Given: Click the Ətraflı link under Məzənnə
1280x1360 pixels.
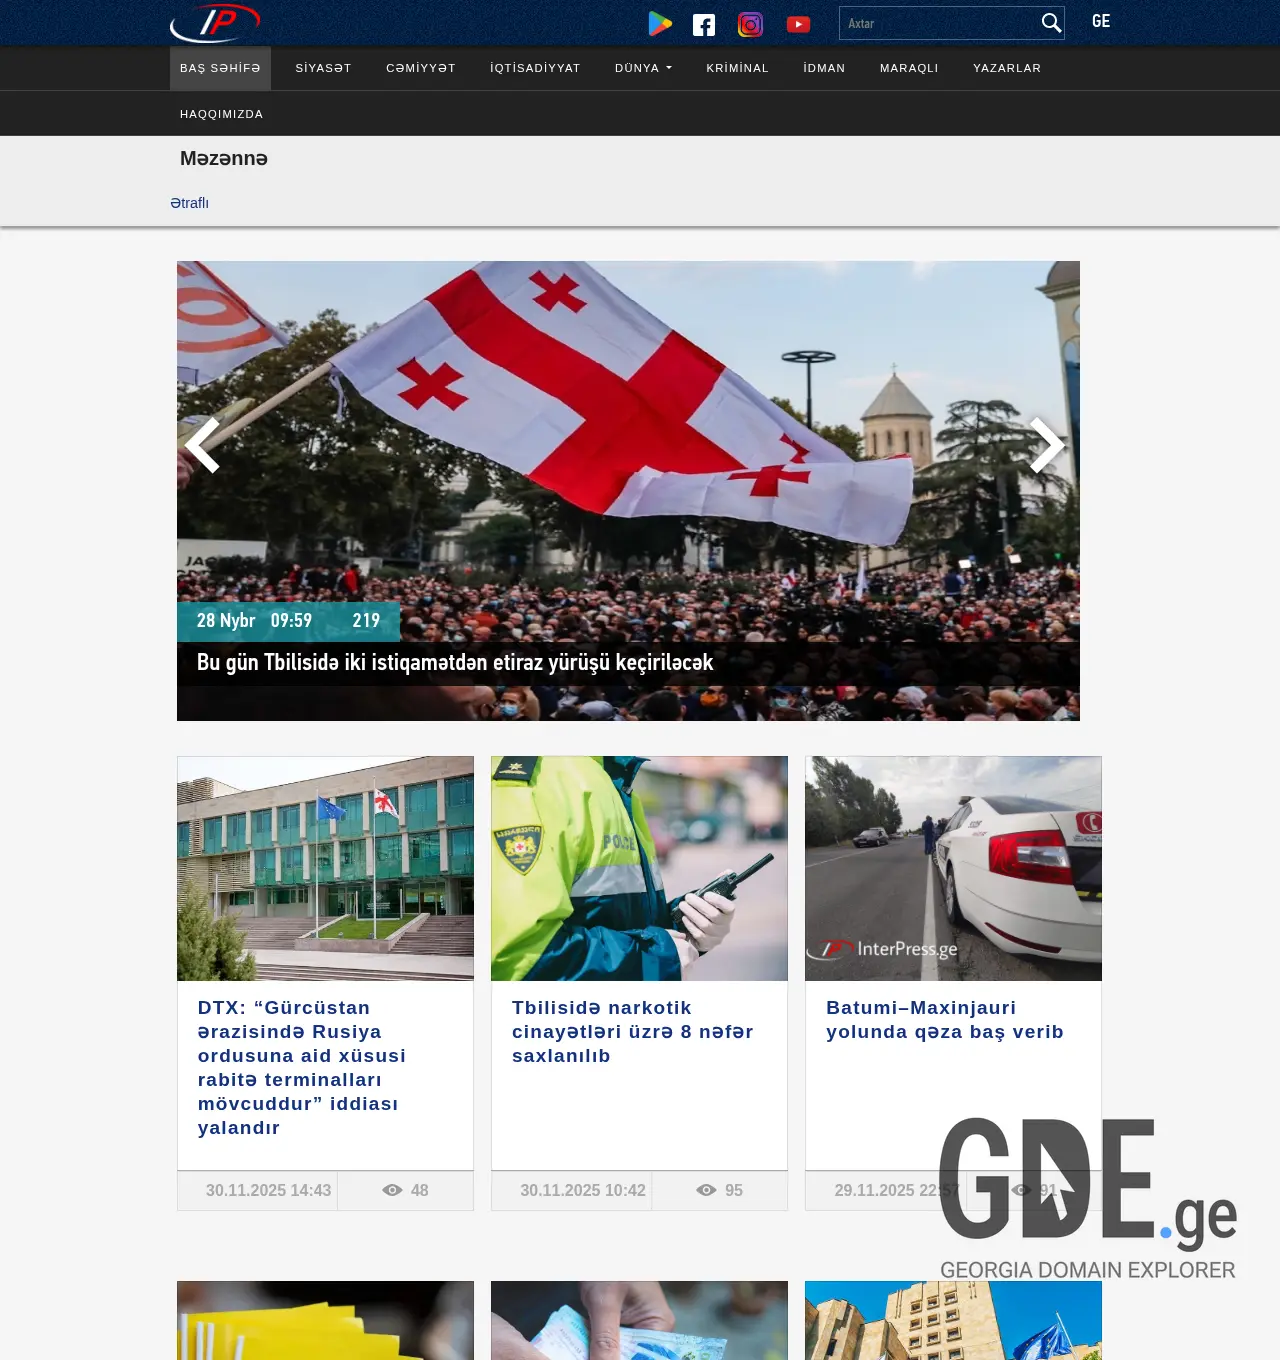Looking at the screenshot, I should [190, 202].
